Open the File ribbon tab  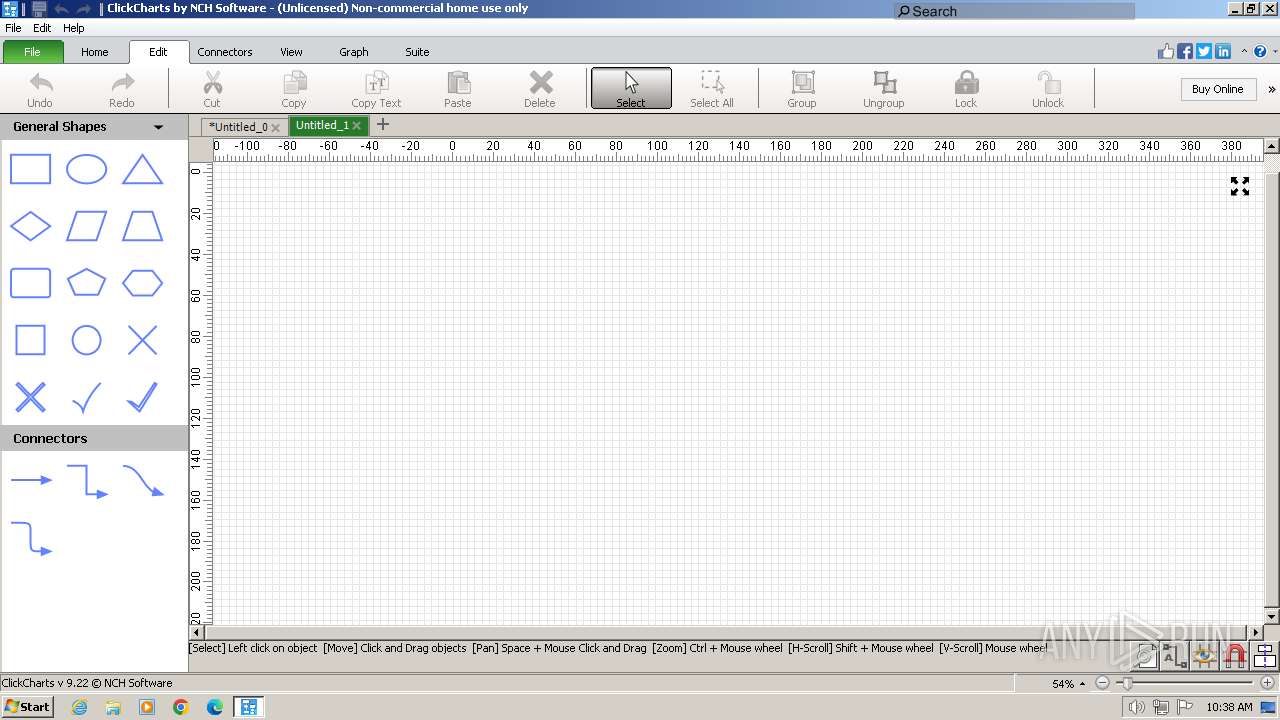[x=32, y=52]
